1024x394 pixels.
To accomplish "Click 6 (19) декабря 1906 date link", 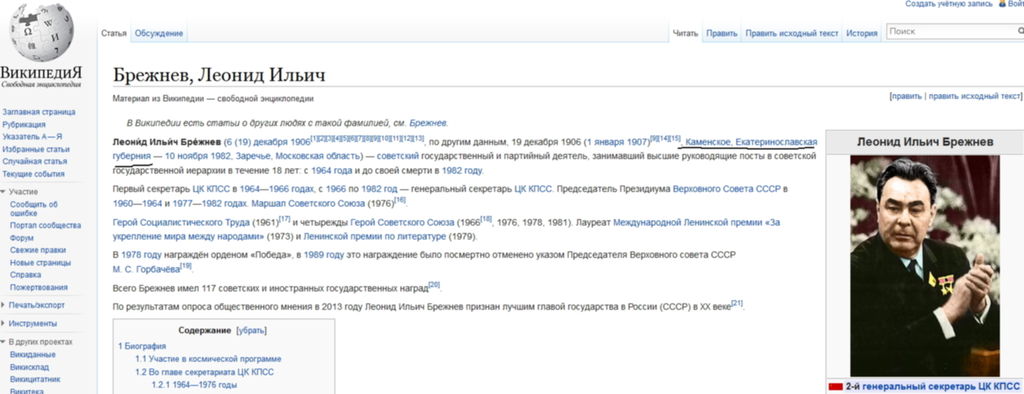I will click(x=267, y=142).
